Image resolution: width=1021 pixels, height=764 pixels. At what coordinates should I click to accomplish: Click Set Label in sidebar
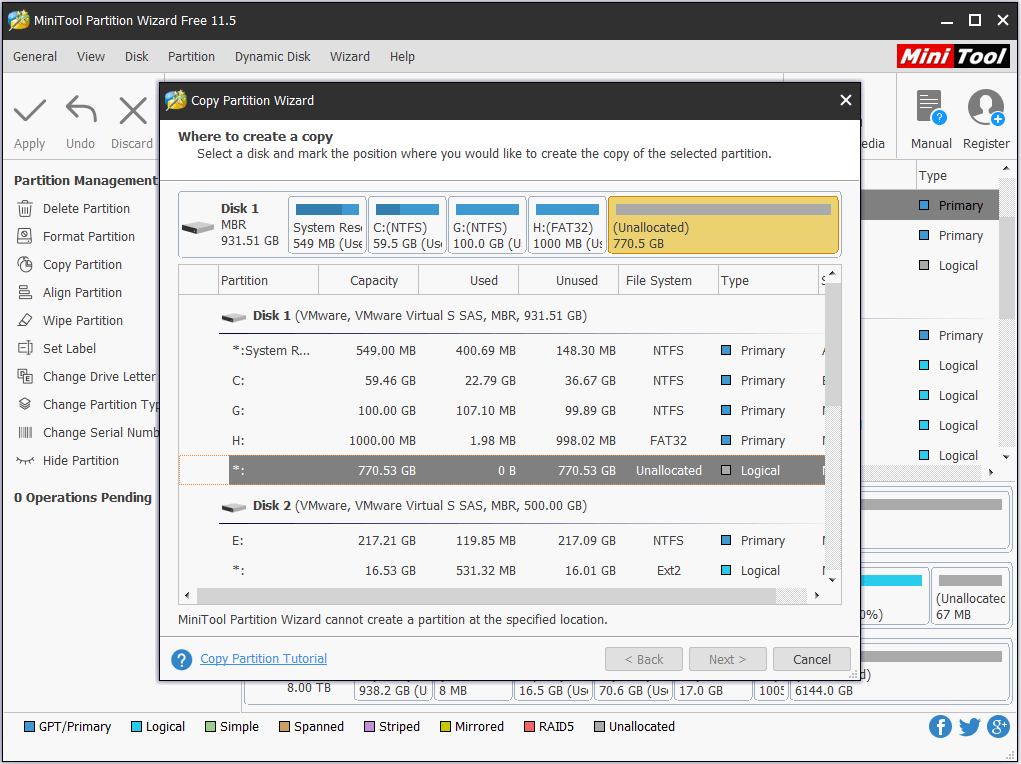[69, 348]
